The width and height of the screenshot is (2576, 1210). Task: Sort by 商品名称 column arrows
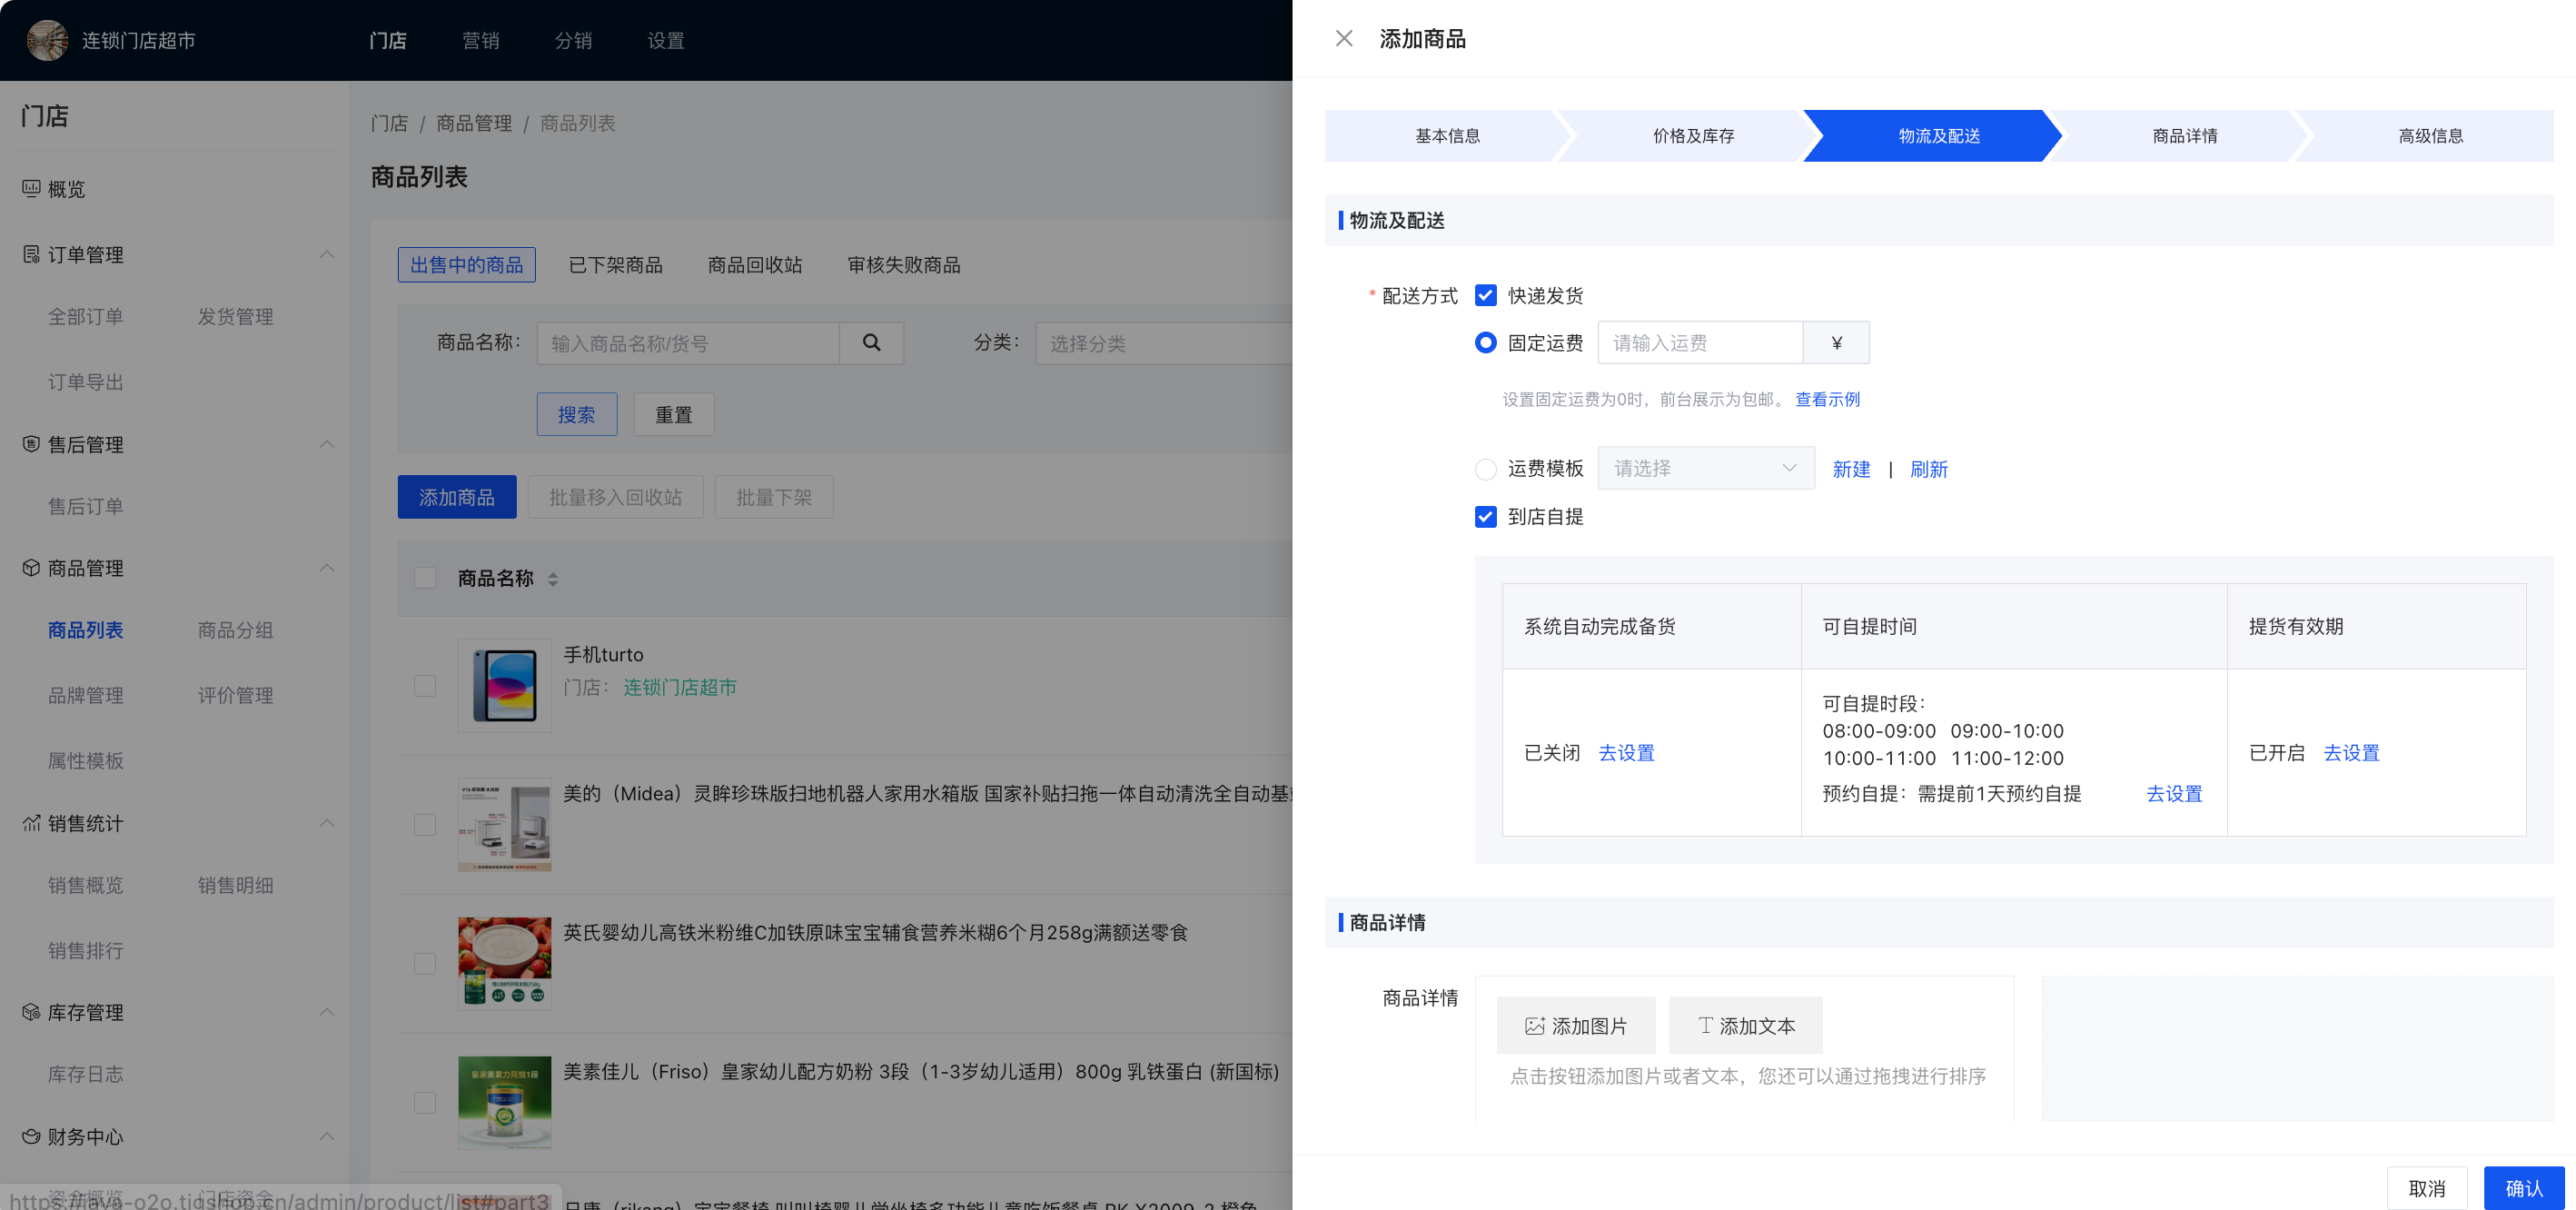coord(553,579)
